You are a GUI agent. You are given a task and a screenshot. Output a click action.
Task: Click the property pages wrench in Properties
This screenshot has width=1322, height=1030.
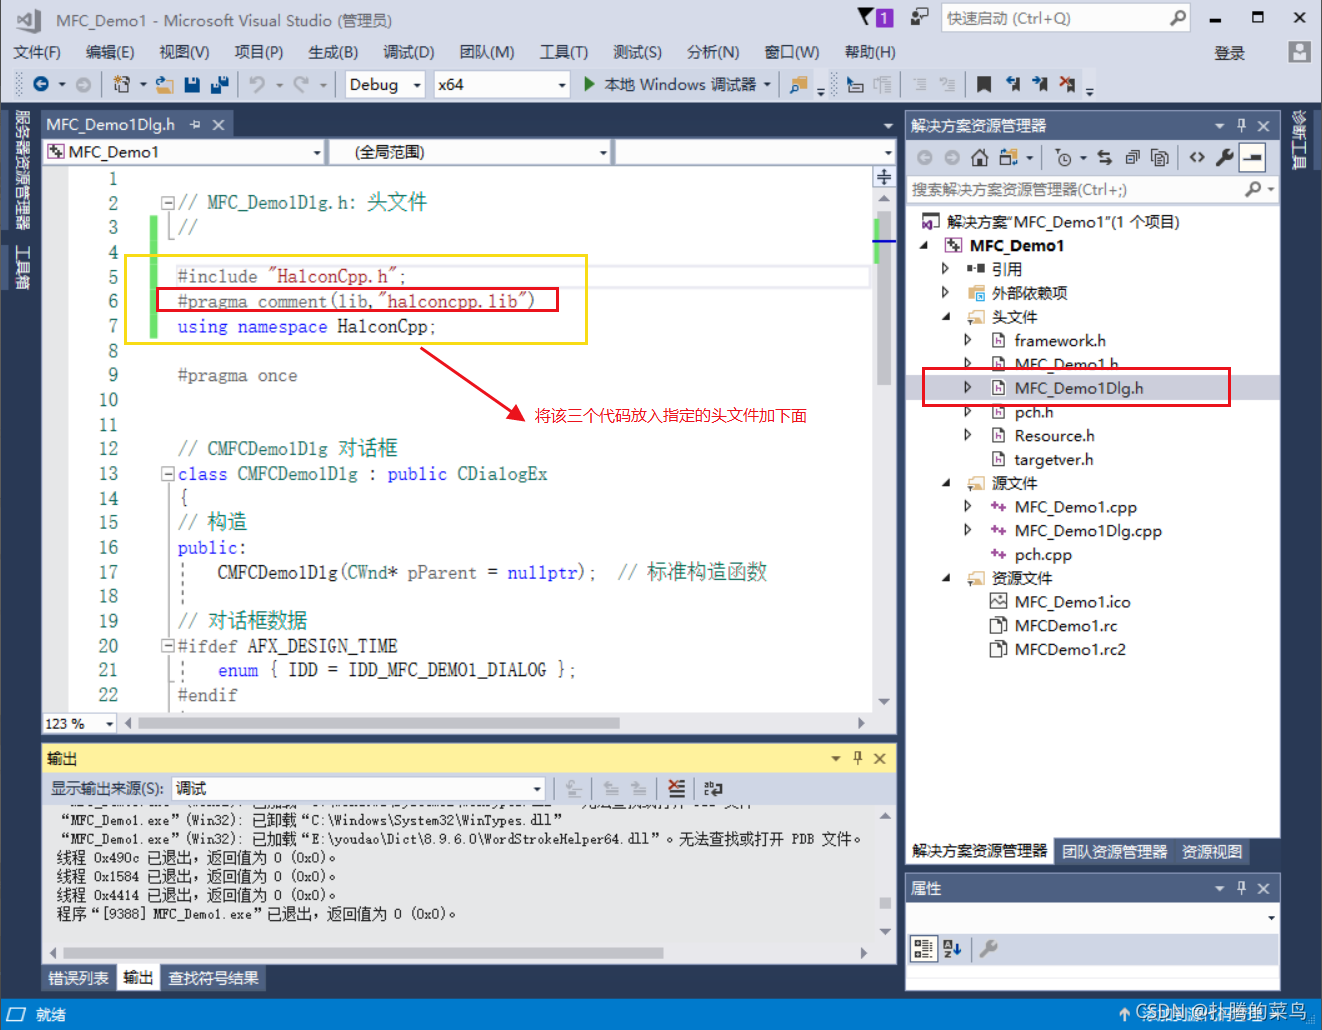988,948
